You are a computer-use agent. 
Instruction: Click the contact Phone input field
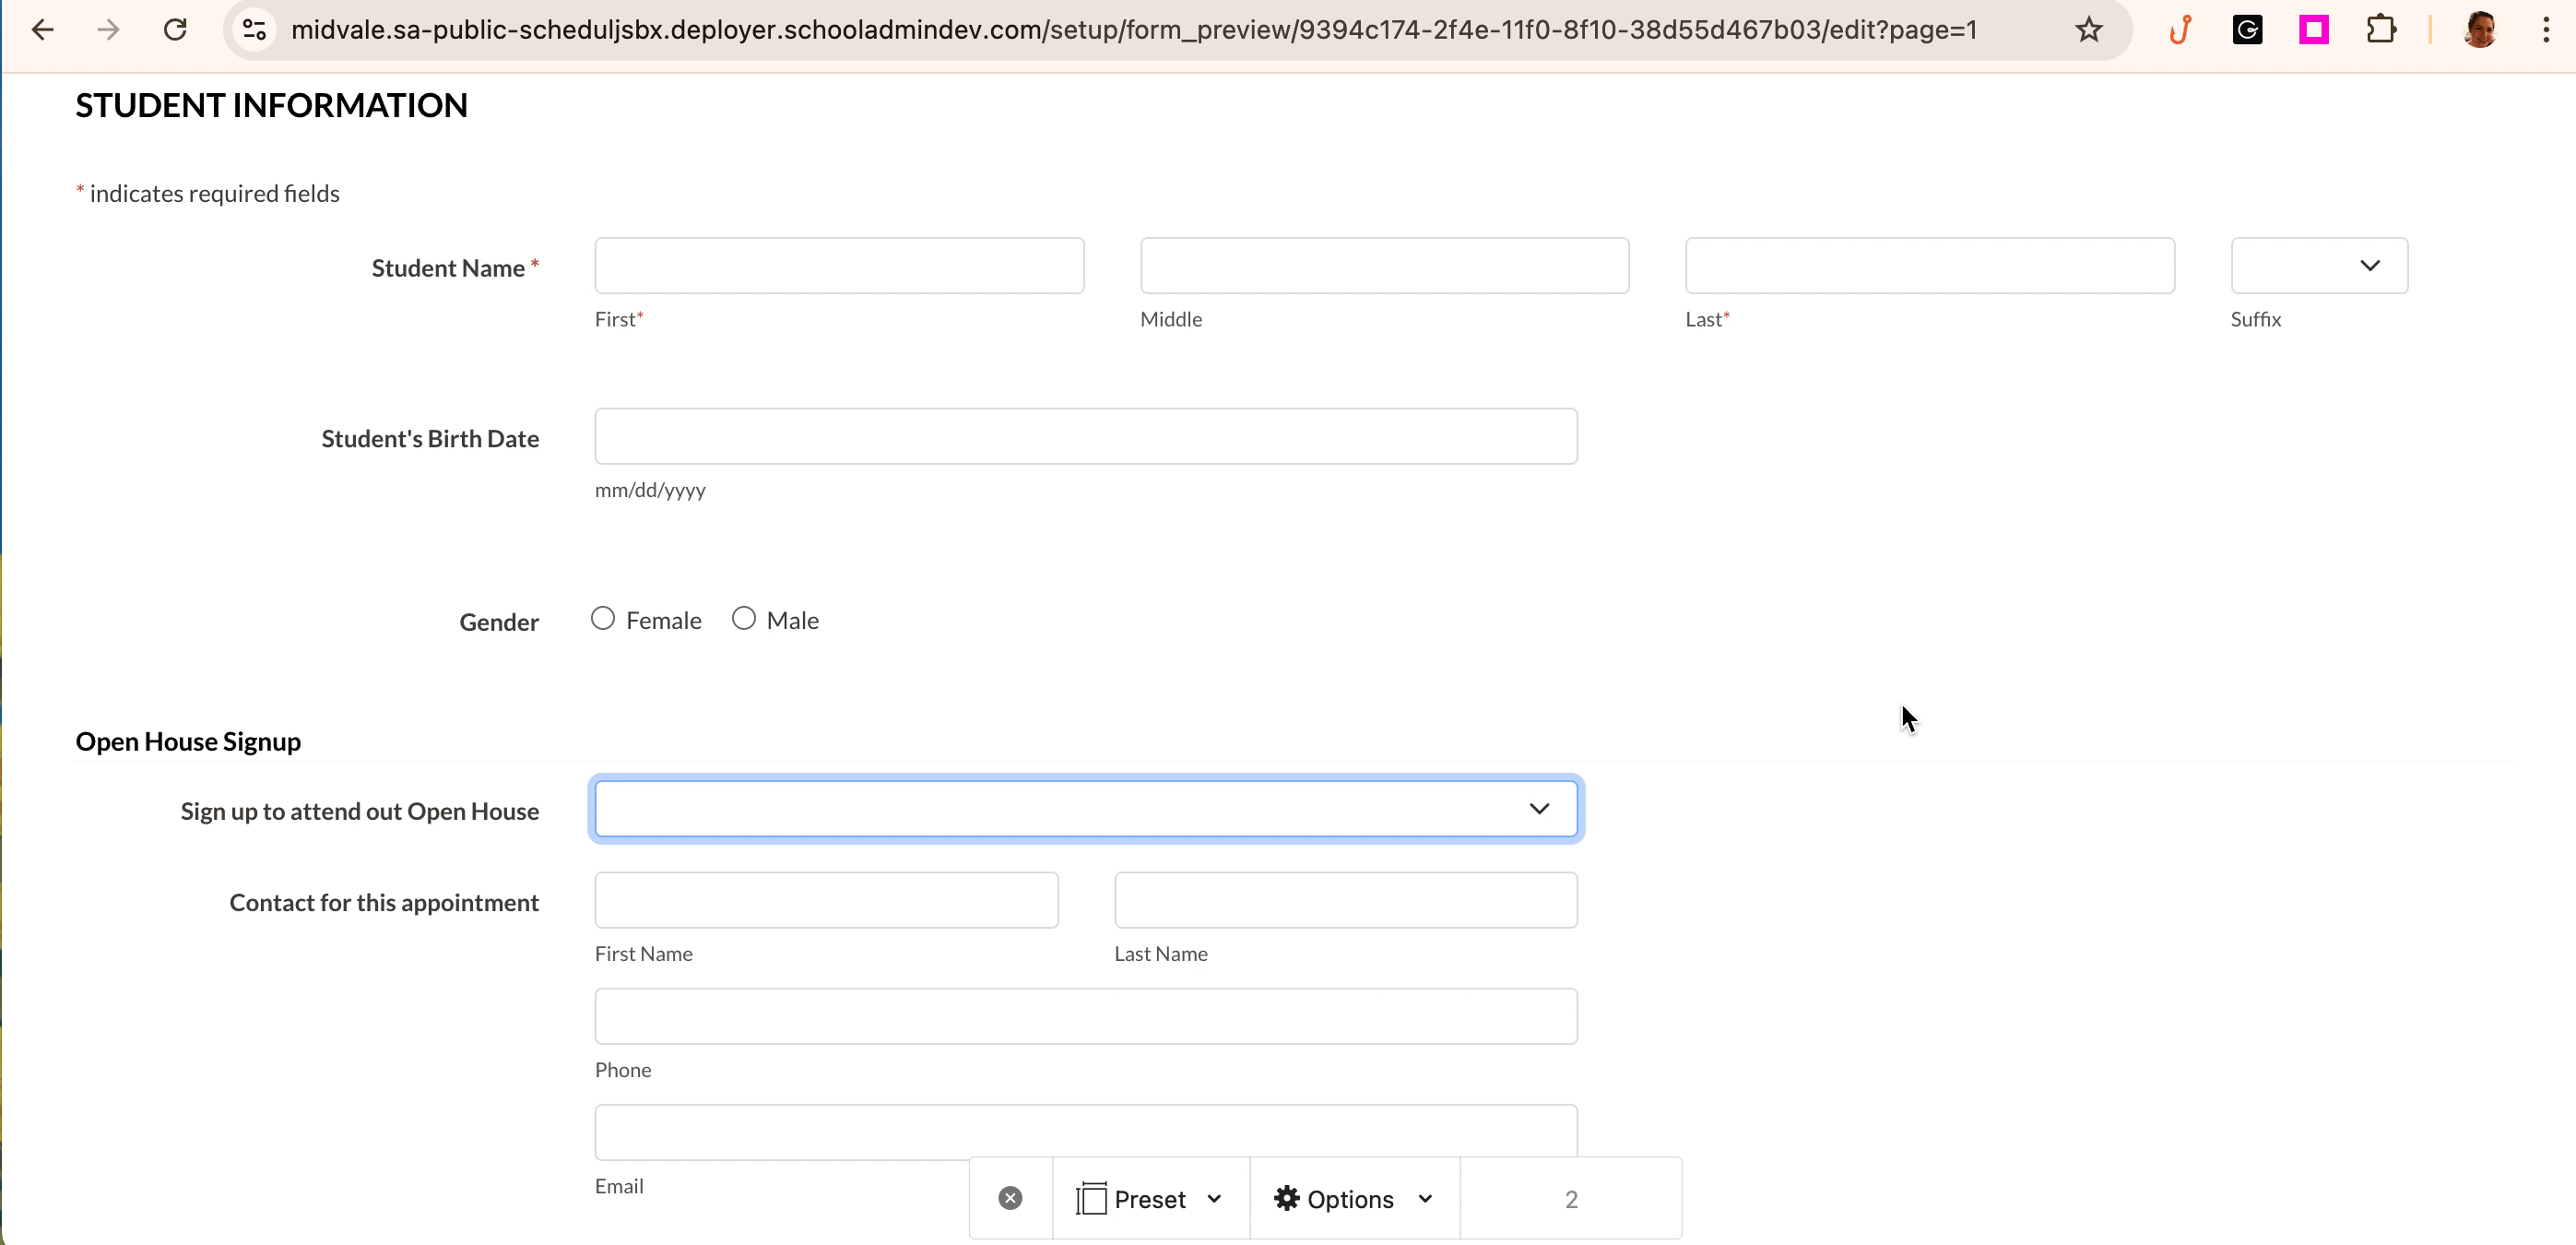coord(1085,1016)
